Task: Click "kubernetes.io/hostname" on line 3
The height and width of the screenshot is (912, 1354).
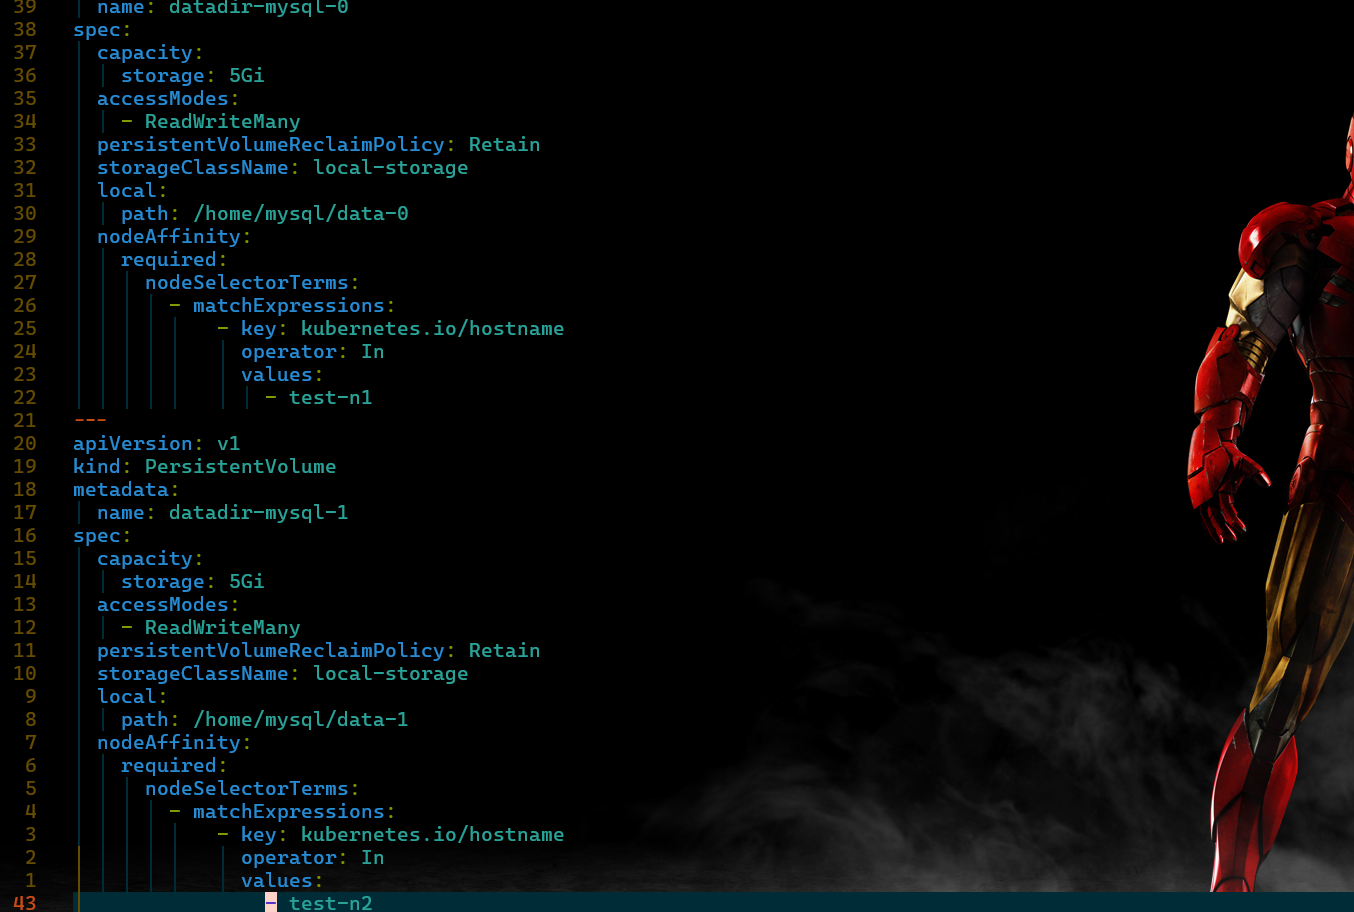Action: pos(433,834)
